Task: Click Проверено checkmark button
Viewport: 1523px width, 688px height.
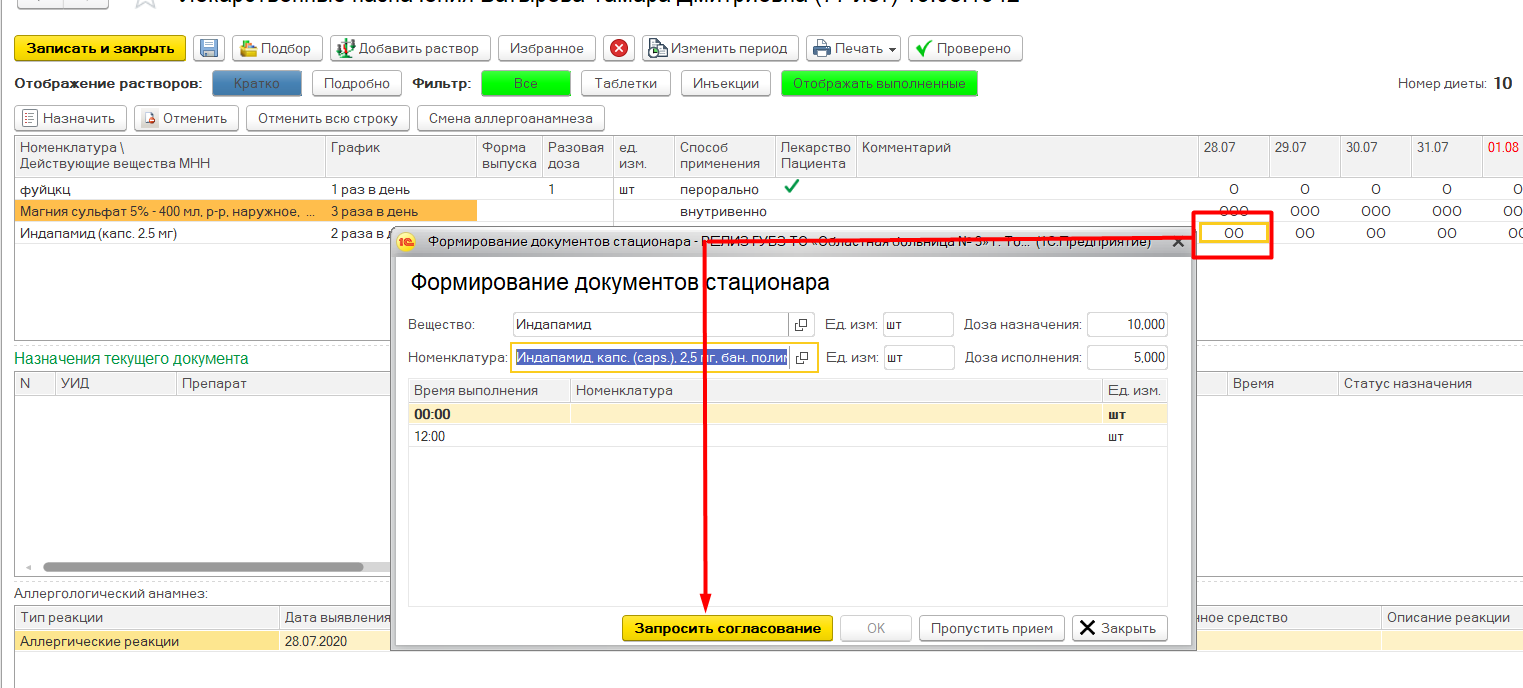Action: [964, 48]
